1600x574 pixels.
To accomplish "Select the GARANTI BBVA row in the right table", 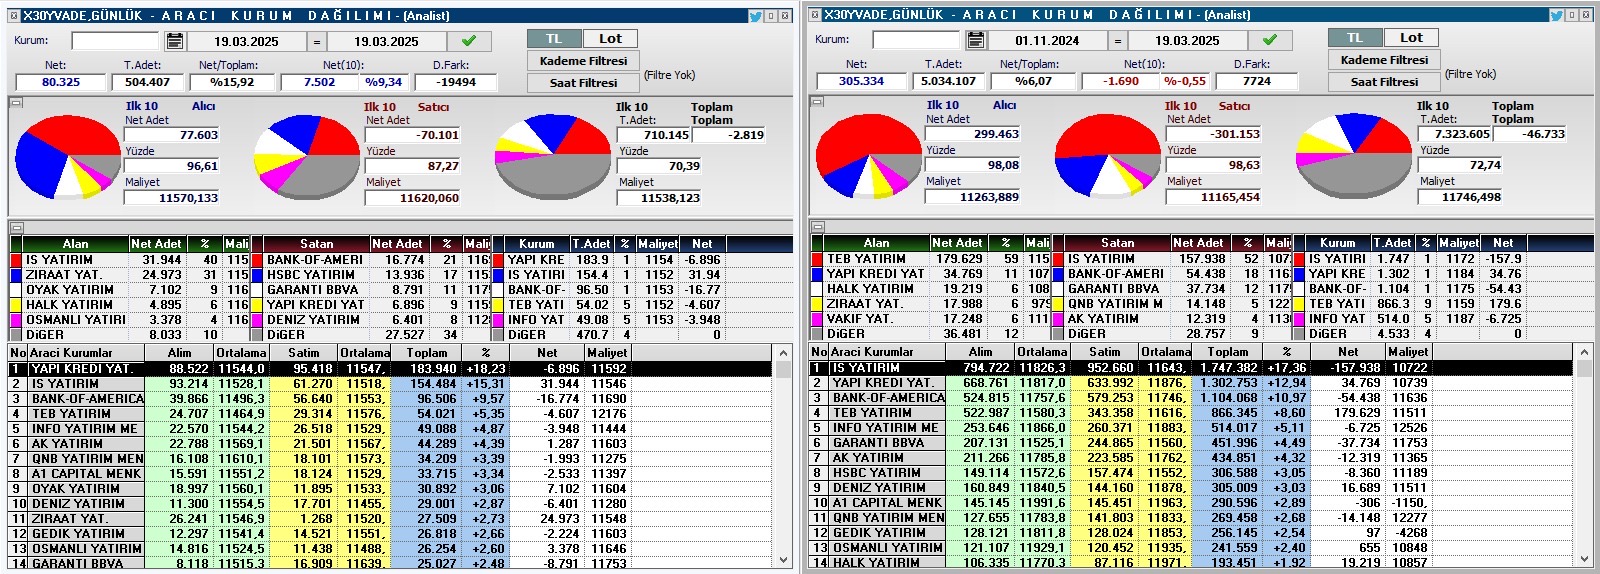I will coord(1191,442).
